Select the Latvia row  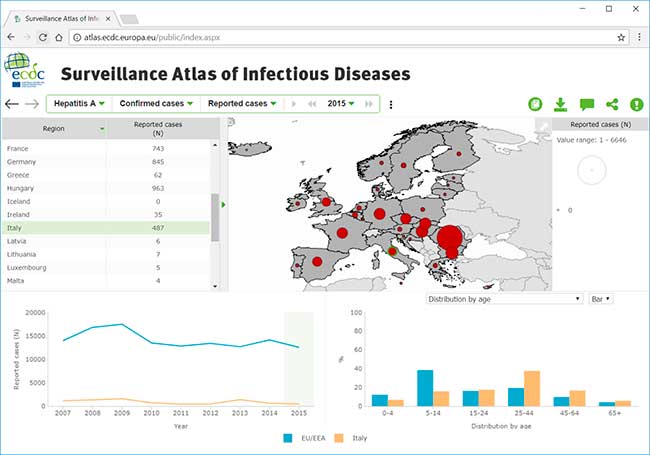point(106,241)
